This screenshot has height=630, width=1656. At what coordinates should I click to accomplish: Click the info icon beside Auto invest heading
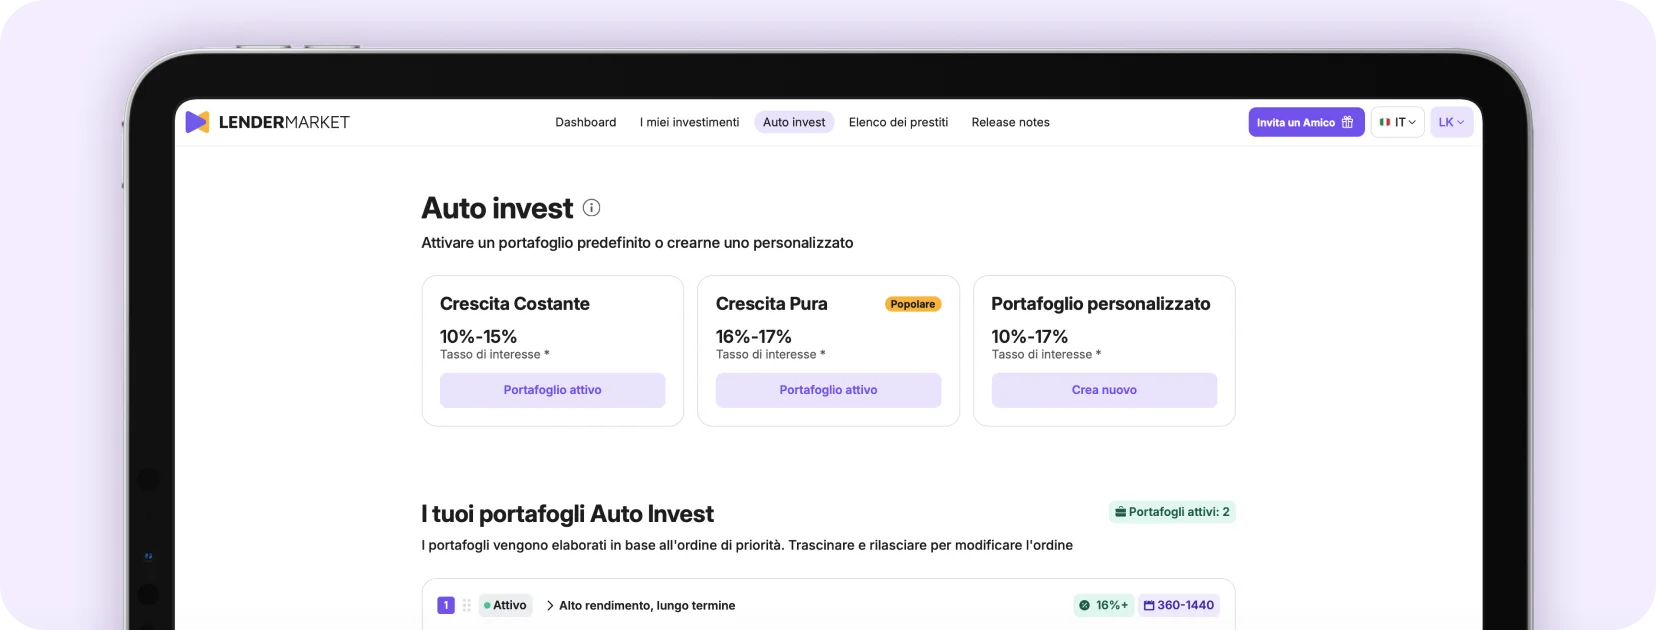[591, 208]
